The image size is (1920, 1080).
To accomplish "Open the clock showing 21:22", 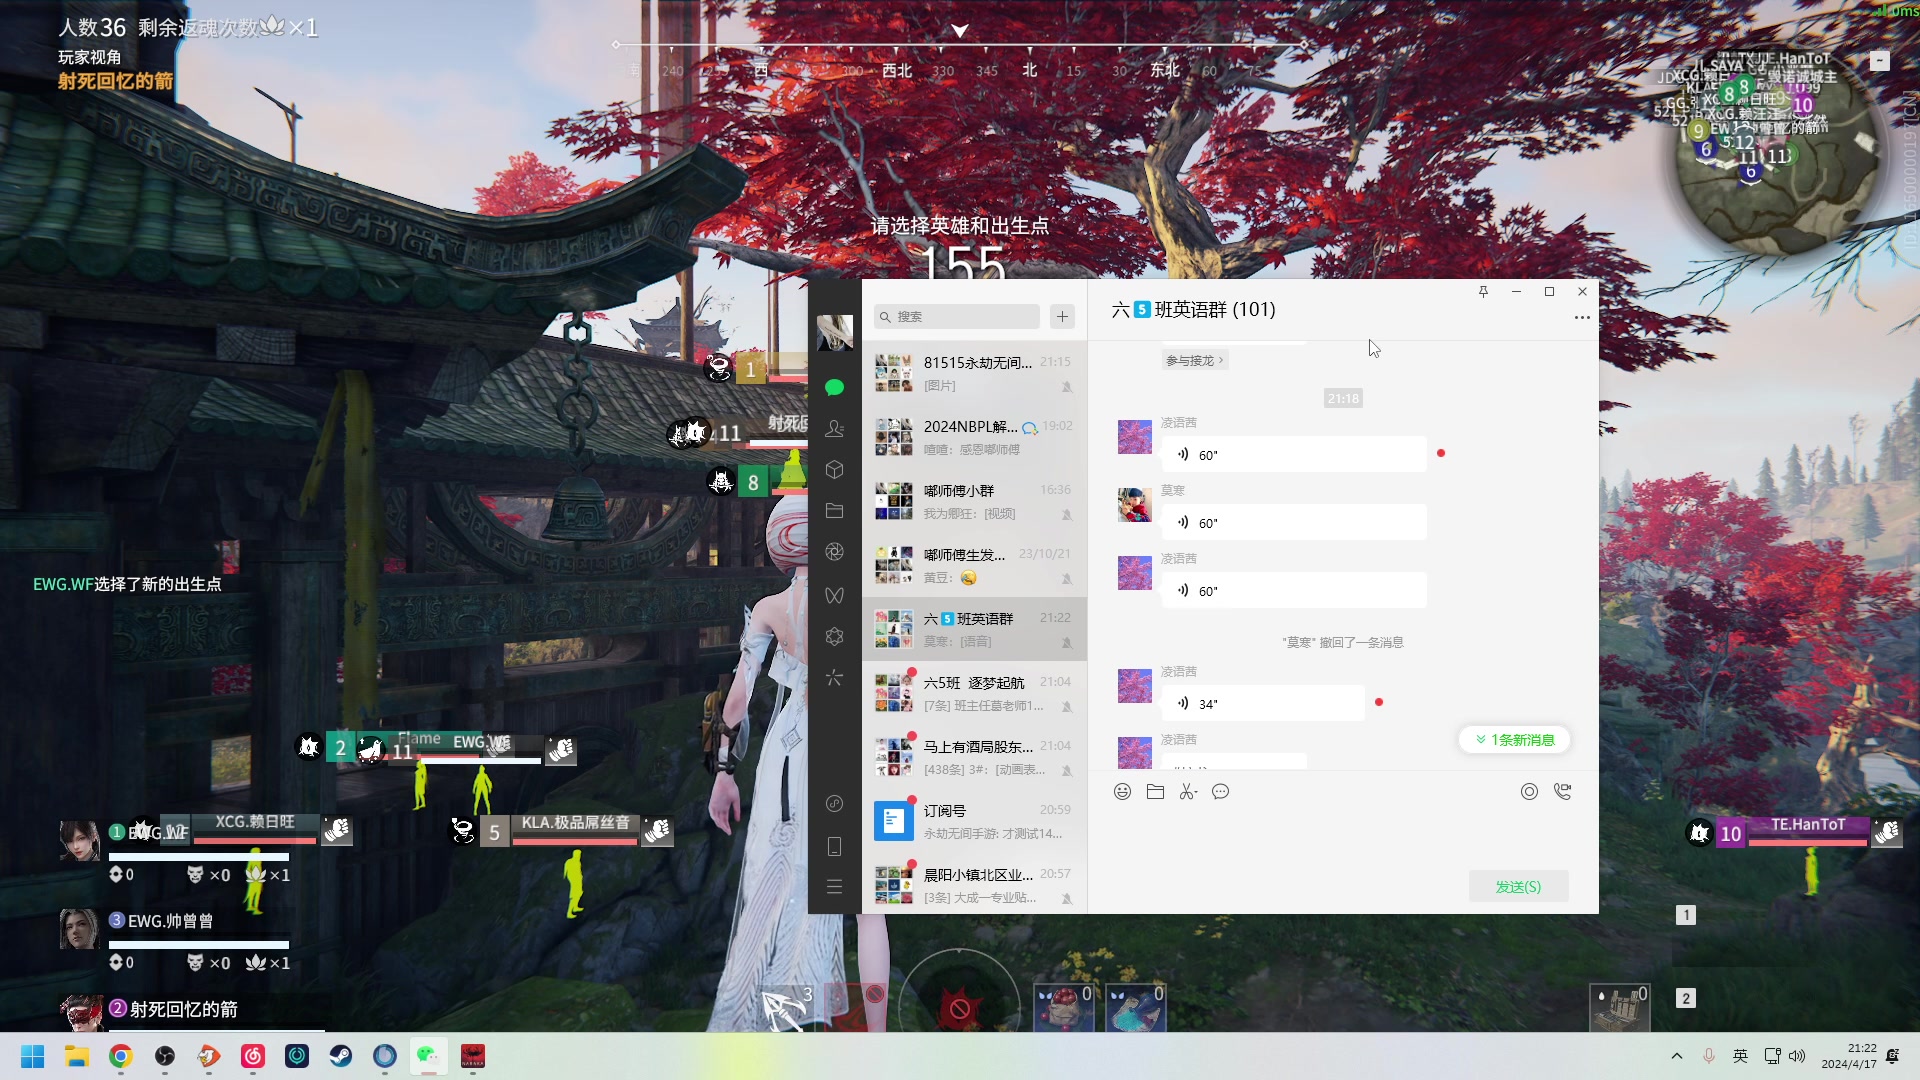I will pyautogui.click(x=1849, y=1056).
